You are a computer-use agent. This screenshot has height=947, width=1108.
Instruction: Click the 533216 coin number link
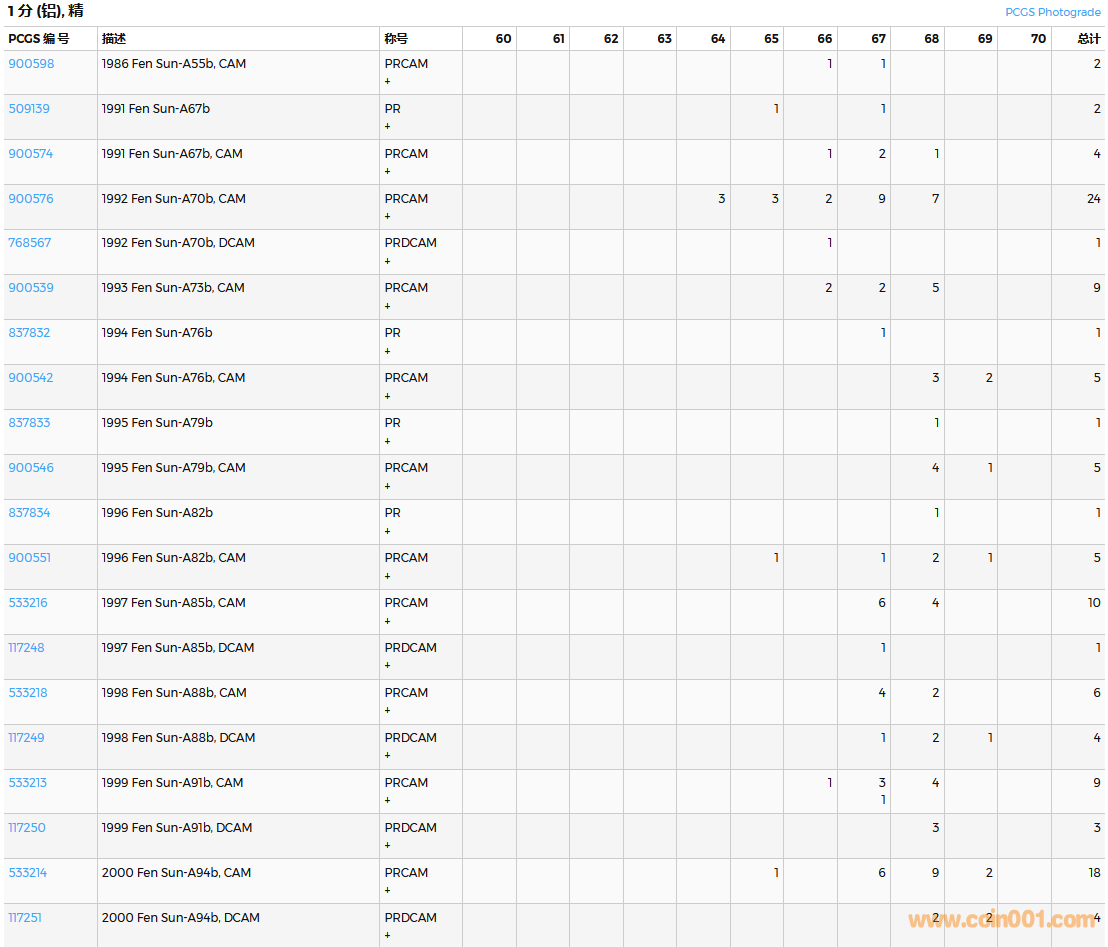pos(28,603)
